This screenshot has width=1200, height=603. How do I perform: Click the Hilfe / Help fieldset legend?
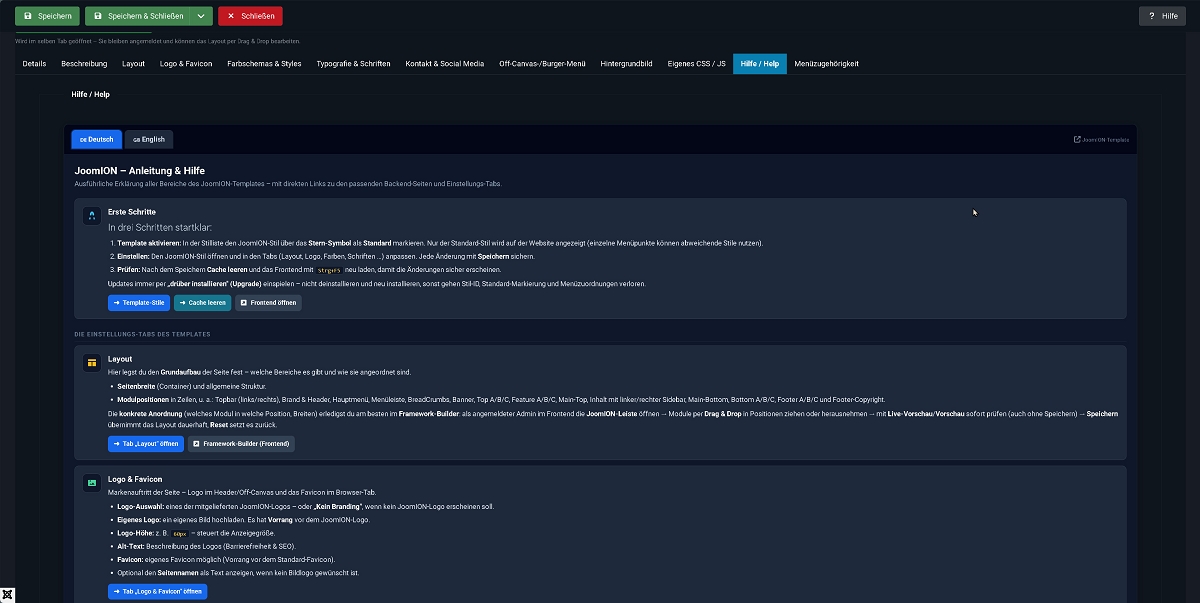(90, 94)
